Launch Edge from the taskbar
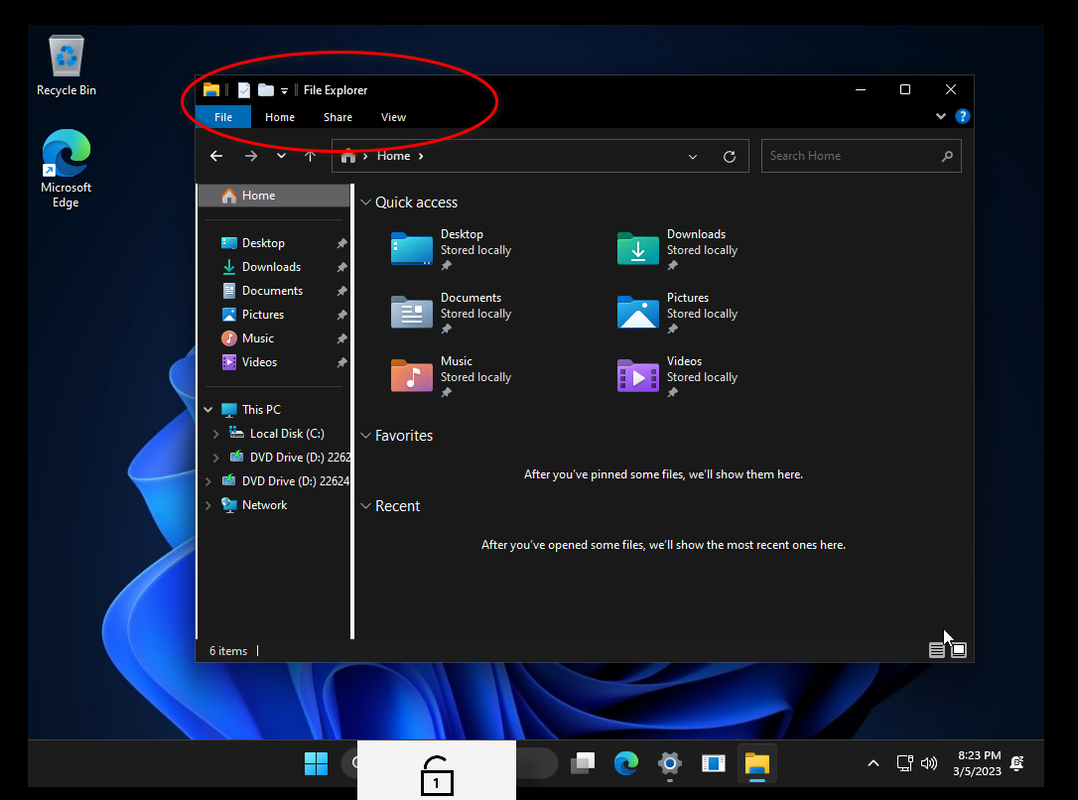1078x800 pixels. tap(626, 764)
